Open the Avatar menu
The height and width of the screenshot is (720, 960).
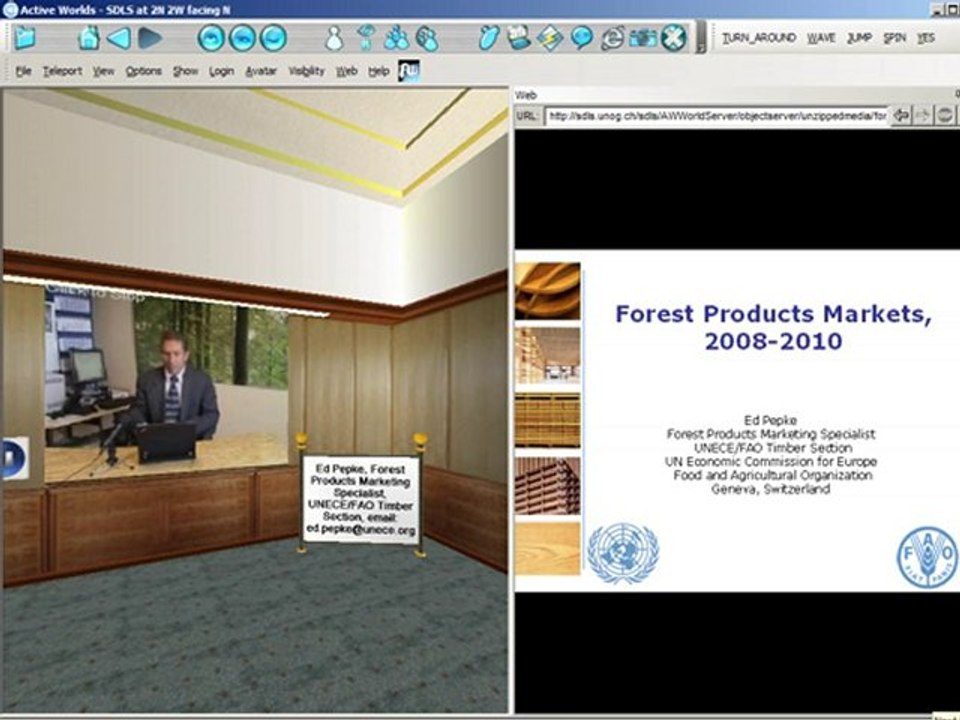(261, 72)
